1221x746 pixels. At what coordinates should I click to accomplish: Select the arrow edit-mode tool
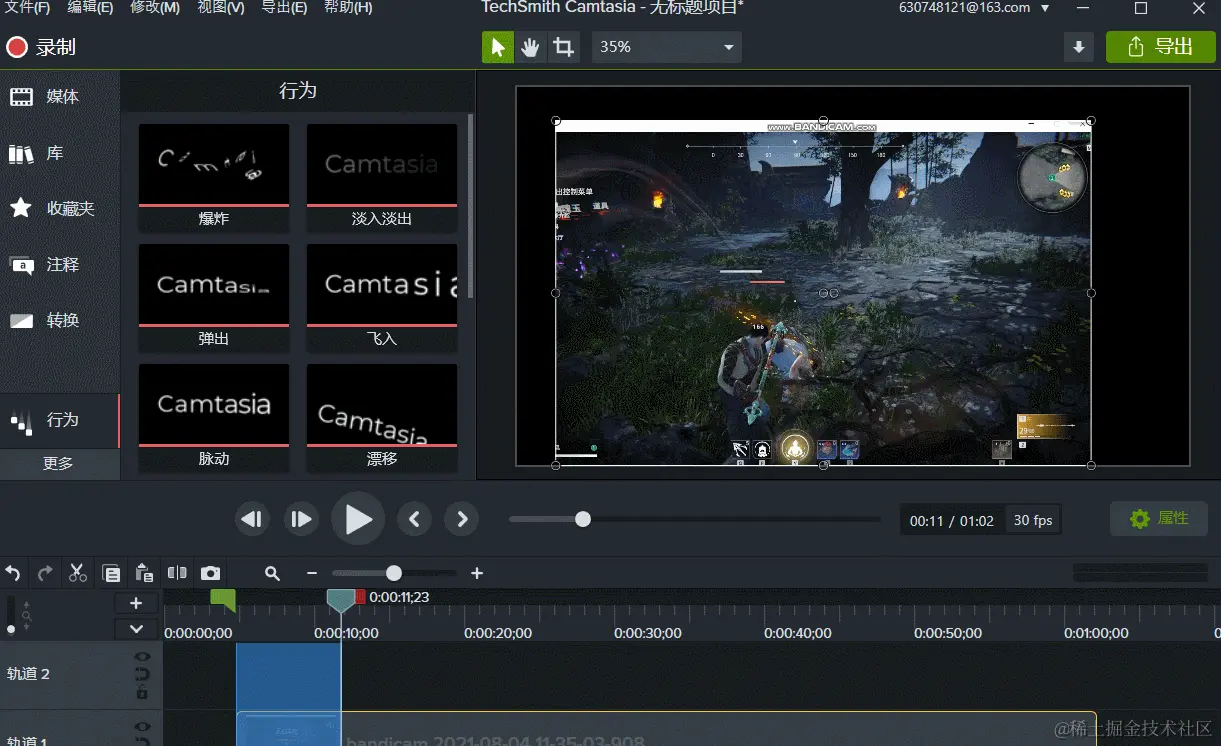pos(498,47)
